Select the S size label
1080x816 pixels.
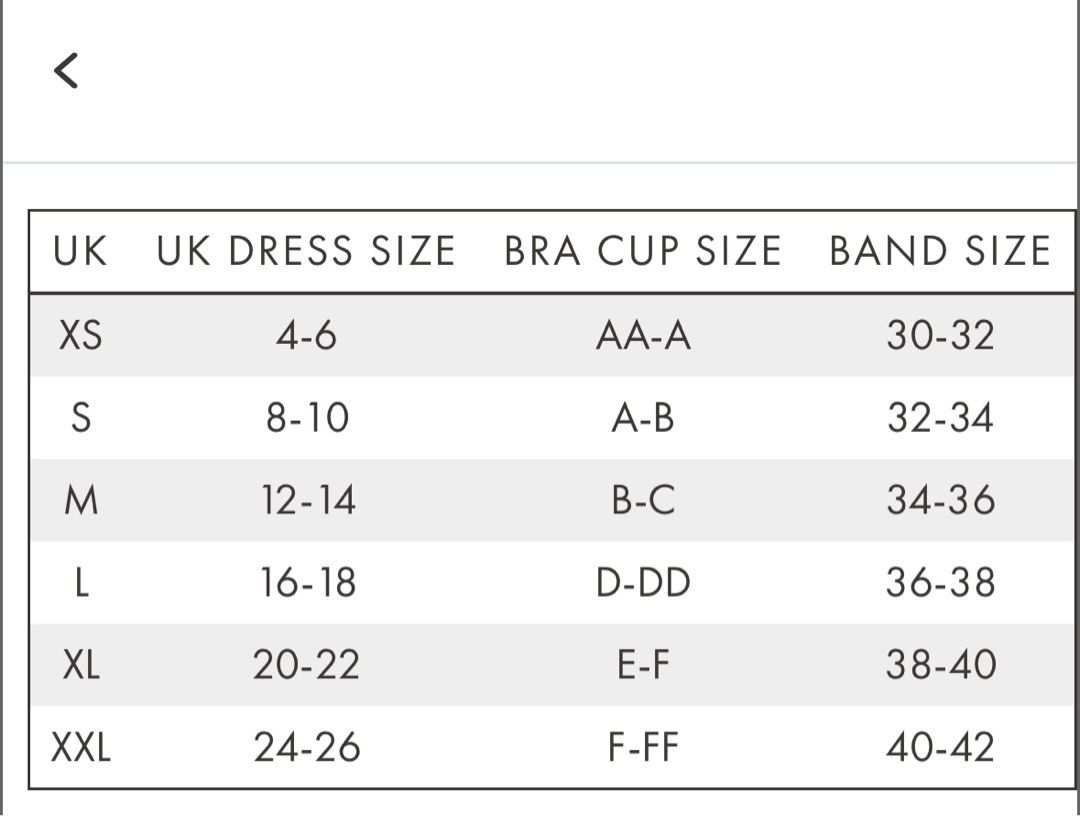click(83, 418)
